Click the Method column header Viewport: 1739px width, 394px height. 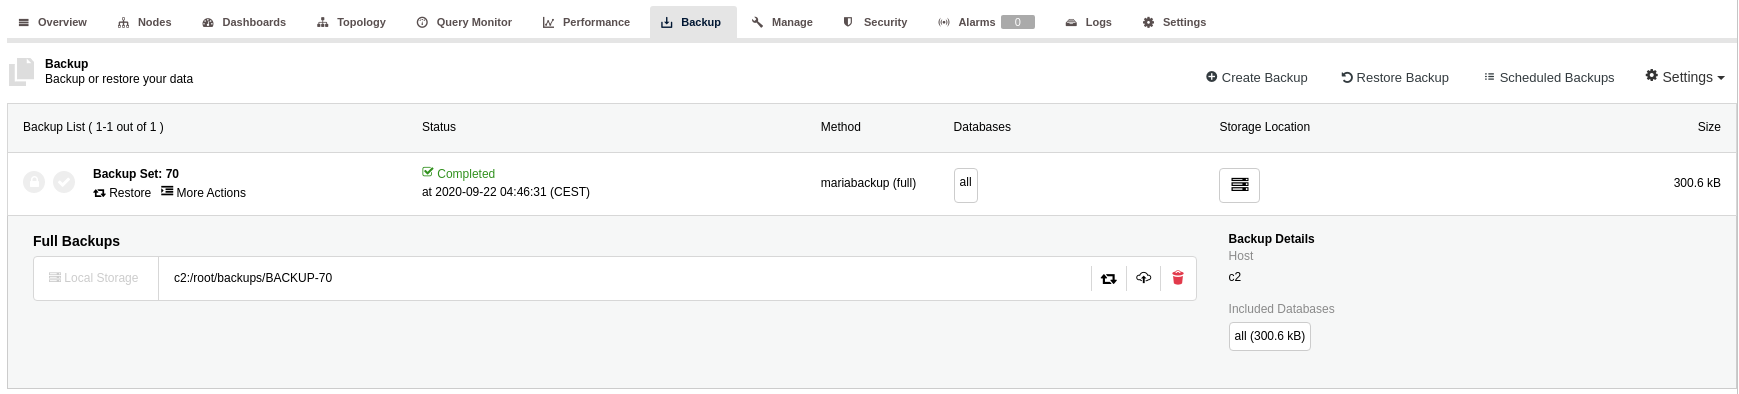(841, 127)
